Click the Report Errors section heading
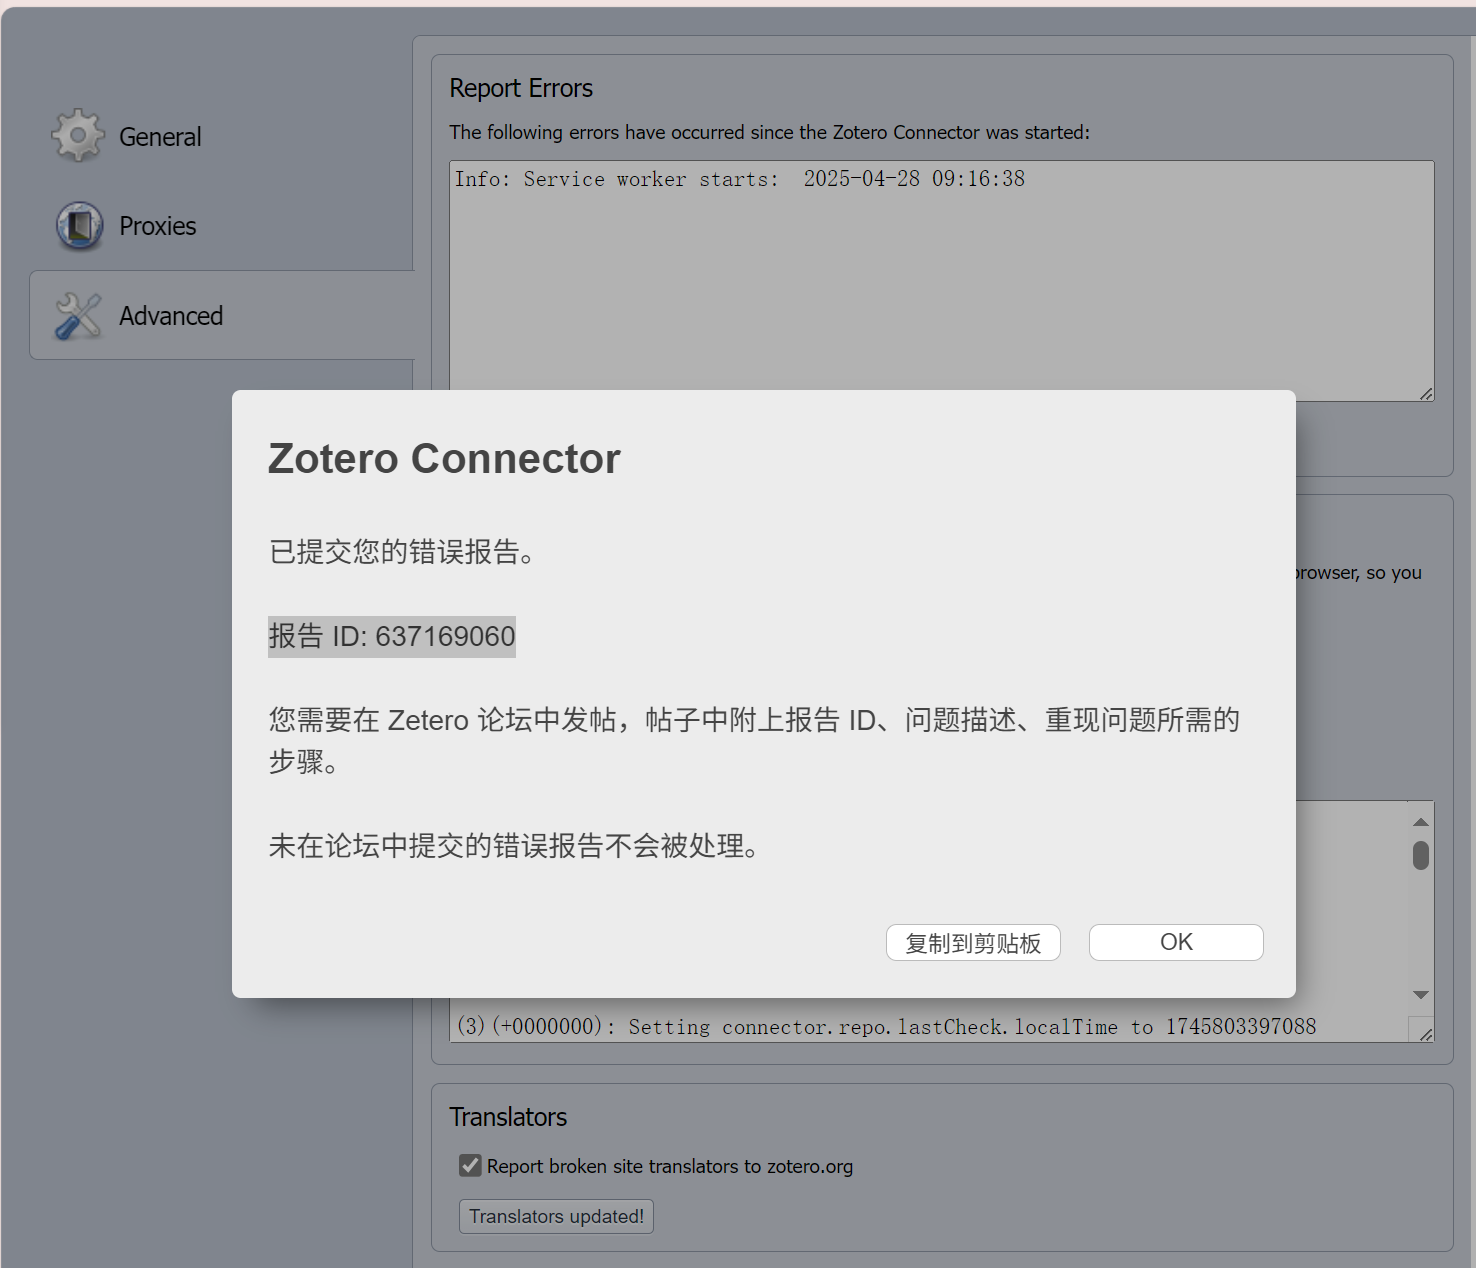The width and height of the screenshot is (1476, 1268). coord(521,88)
